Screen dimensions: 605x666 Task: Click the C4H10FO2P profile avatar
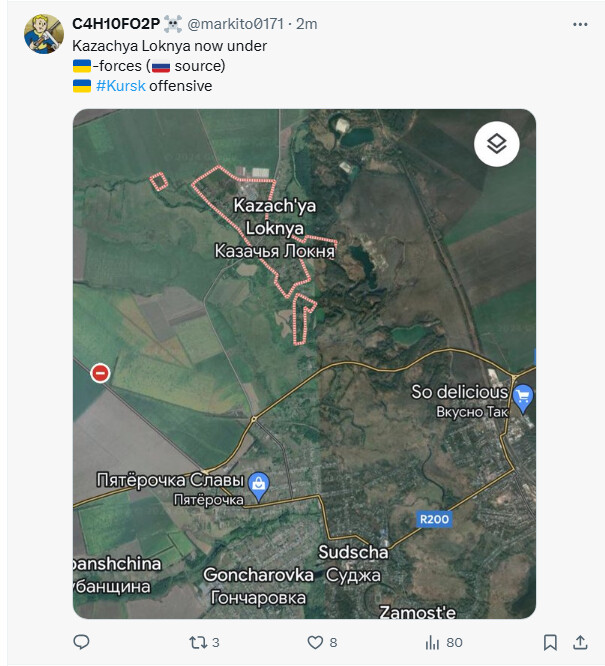point(44,34)
